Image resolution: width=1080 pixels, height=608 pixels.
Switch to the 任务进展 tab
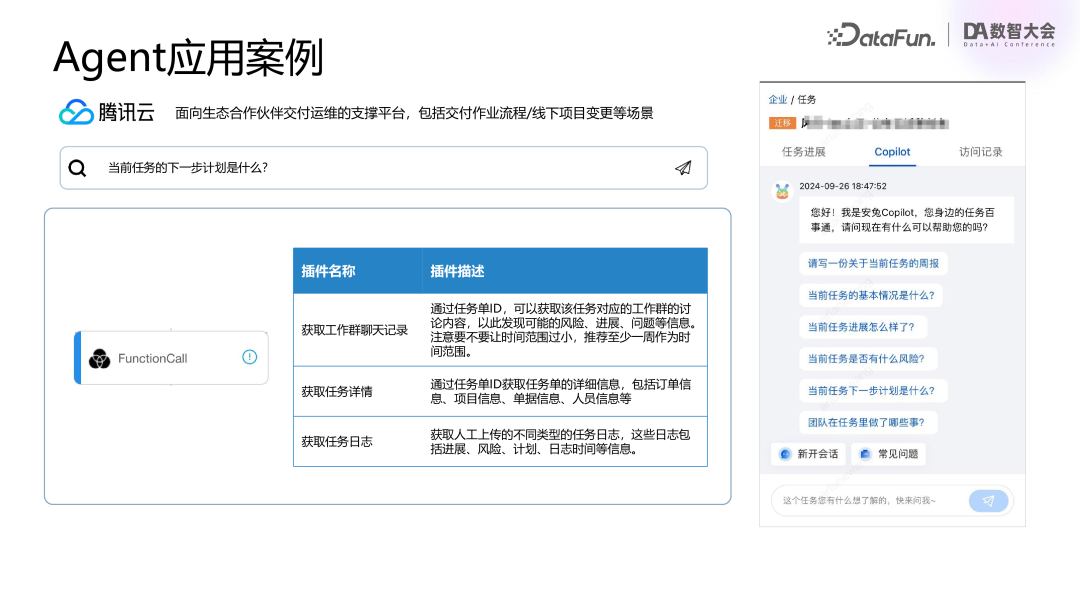806,152
